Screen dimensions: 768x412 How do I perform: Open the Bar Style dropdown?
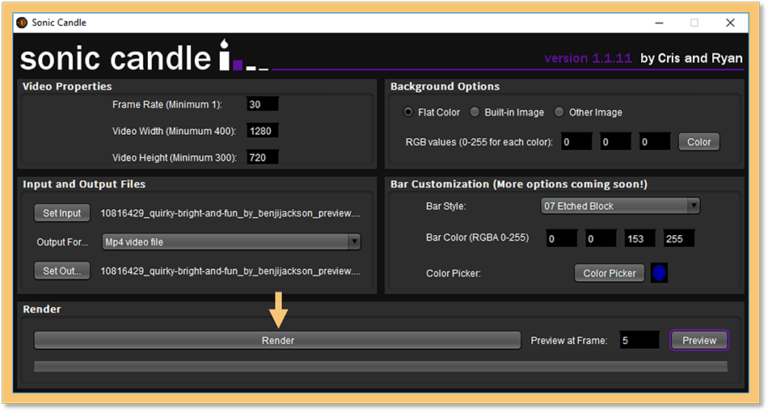click(x=620, y=206)
